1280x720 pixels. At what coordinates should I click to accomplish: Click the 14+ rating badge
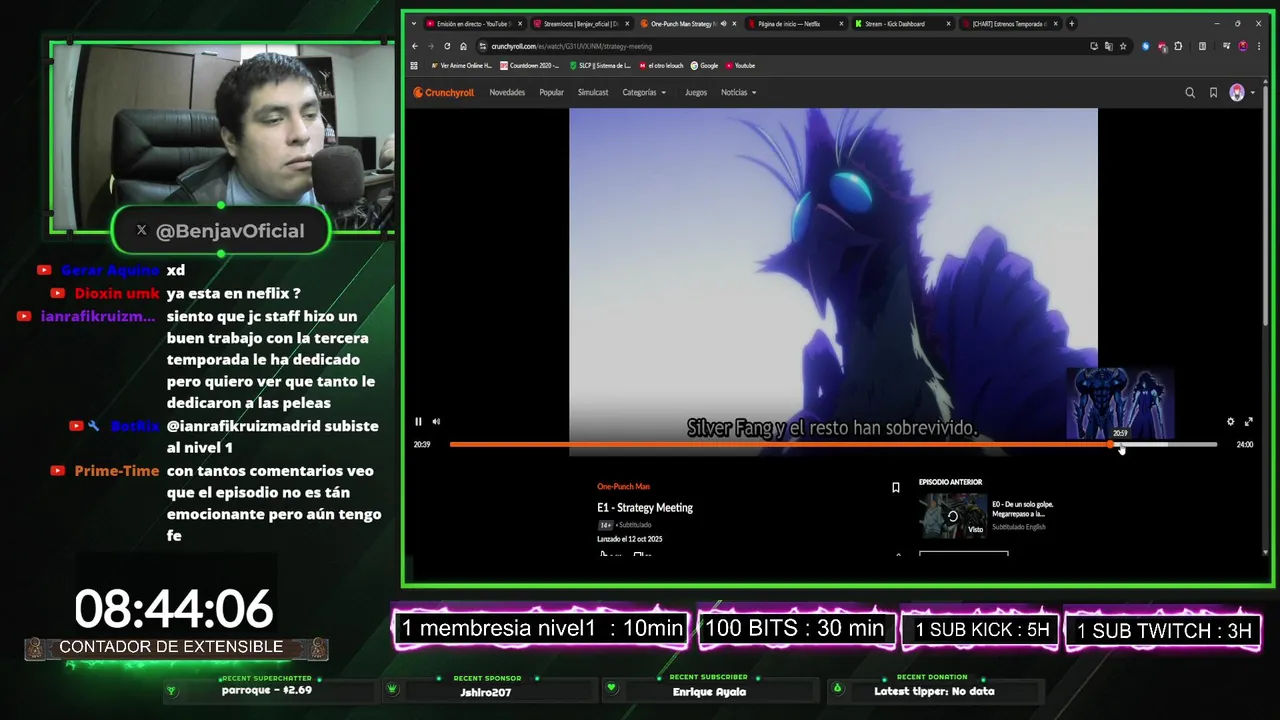pos(605,525)
